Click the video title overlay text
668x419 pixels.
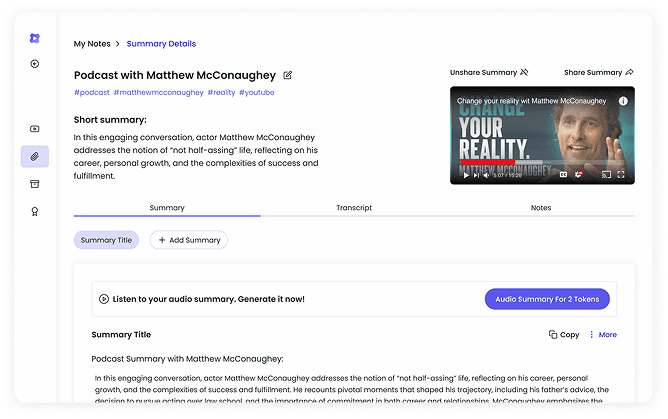coord(531,101)
